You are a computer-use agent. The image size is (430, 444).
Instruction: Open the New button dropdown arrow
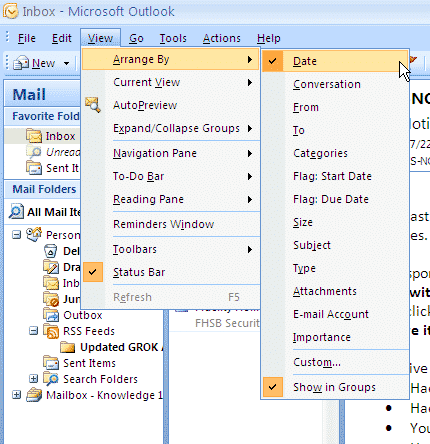coord(66,63)
